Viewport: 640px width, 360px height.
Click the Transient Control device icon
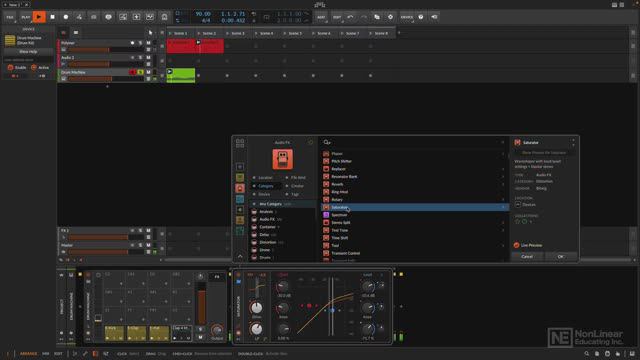[326, 253]
